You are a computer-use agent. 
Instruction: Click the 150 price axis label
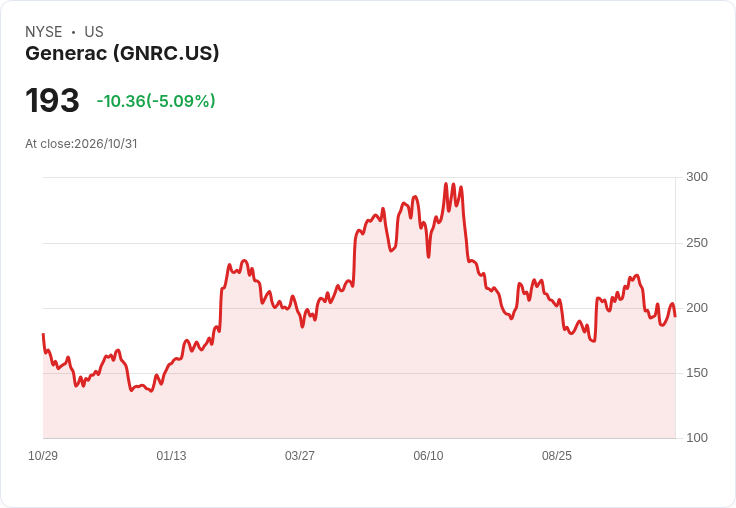[697, 373]
